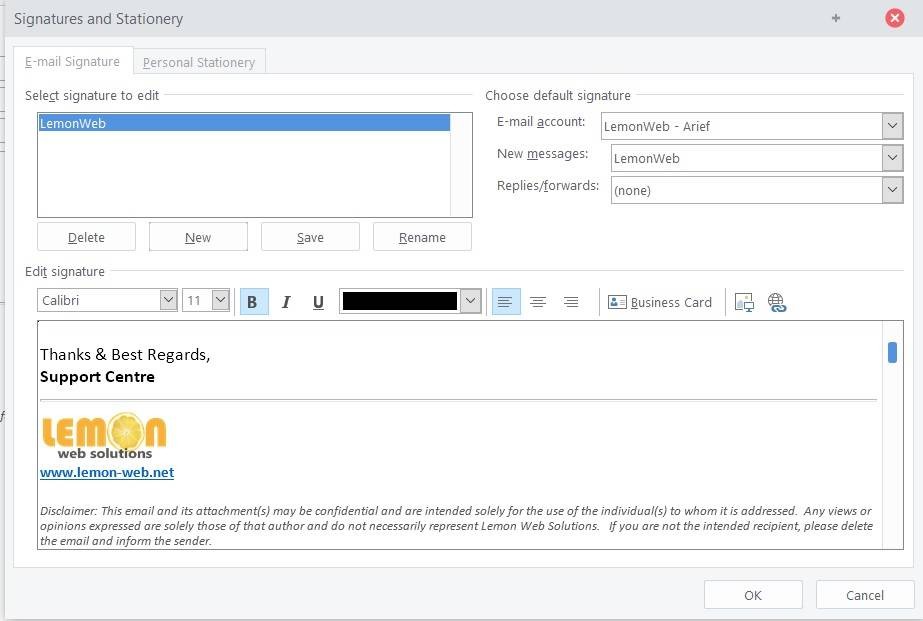Open the font color dropdown
The height and width of the screenshot is (621, 923).
pyautogui.click(x=471, y=301)
